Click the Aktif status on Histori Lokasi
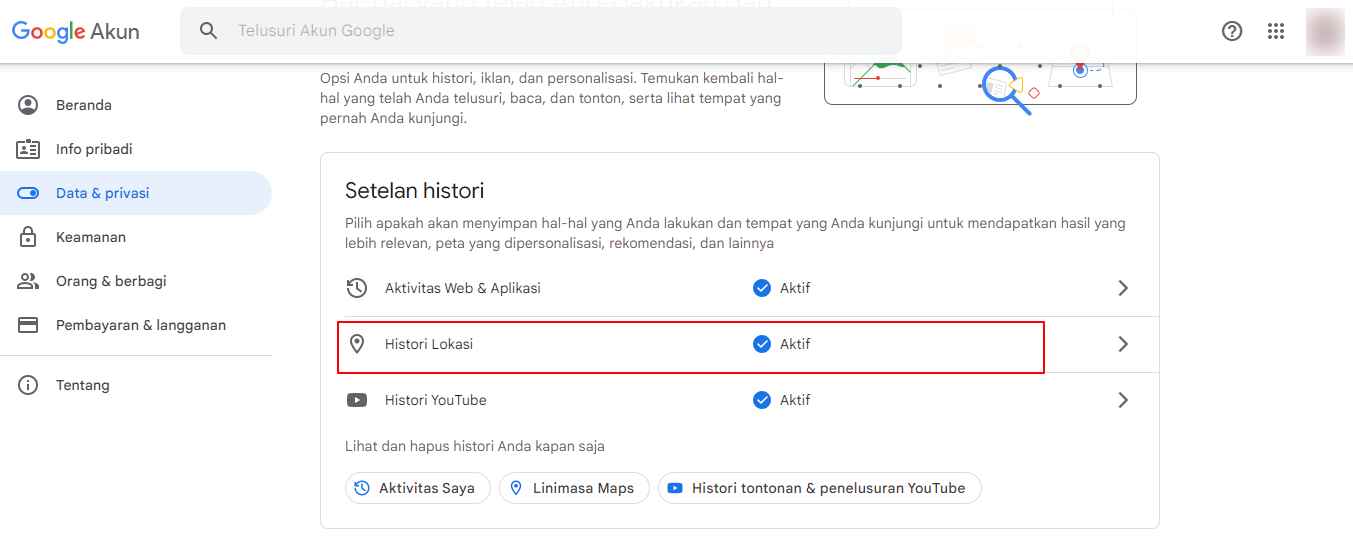The width and height of the screenshot is (1353, 543). click(795, 344)
